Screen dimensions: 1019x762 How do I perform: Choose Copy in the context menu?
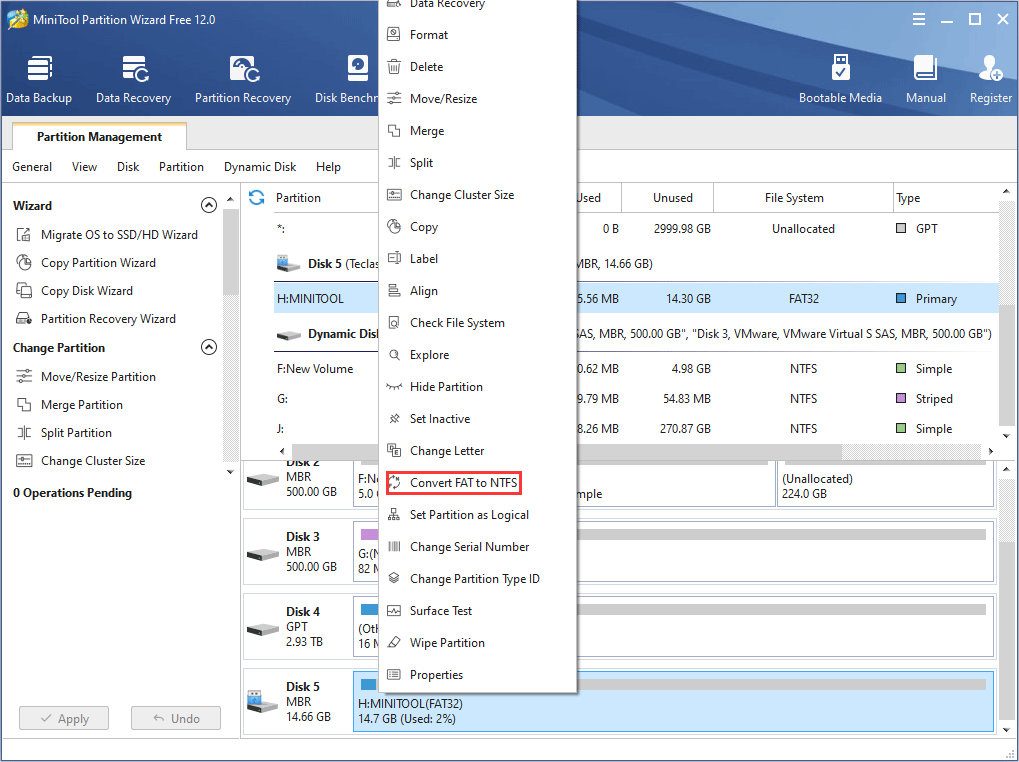click(x=478, y=226)
